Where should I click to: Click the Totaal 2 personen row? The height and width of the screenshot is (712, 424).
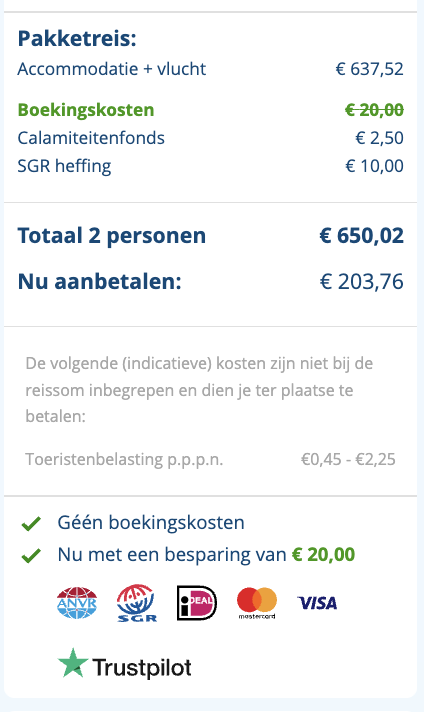coord(210,236)
